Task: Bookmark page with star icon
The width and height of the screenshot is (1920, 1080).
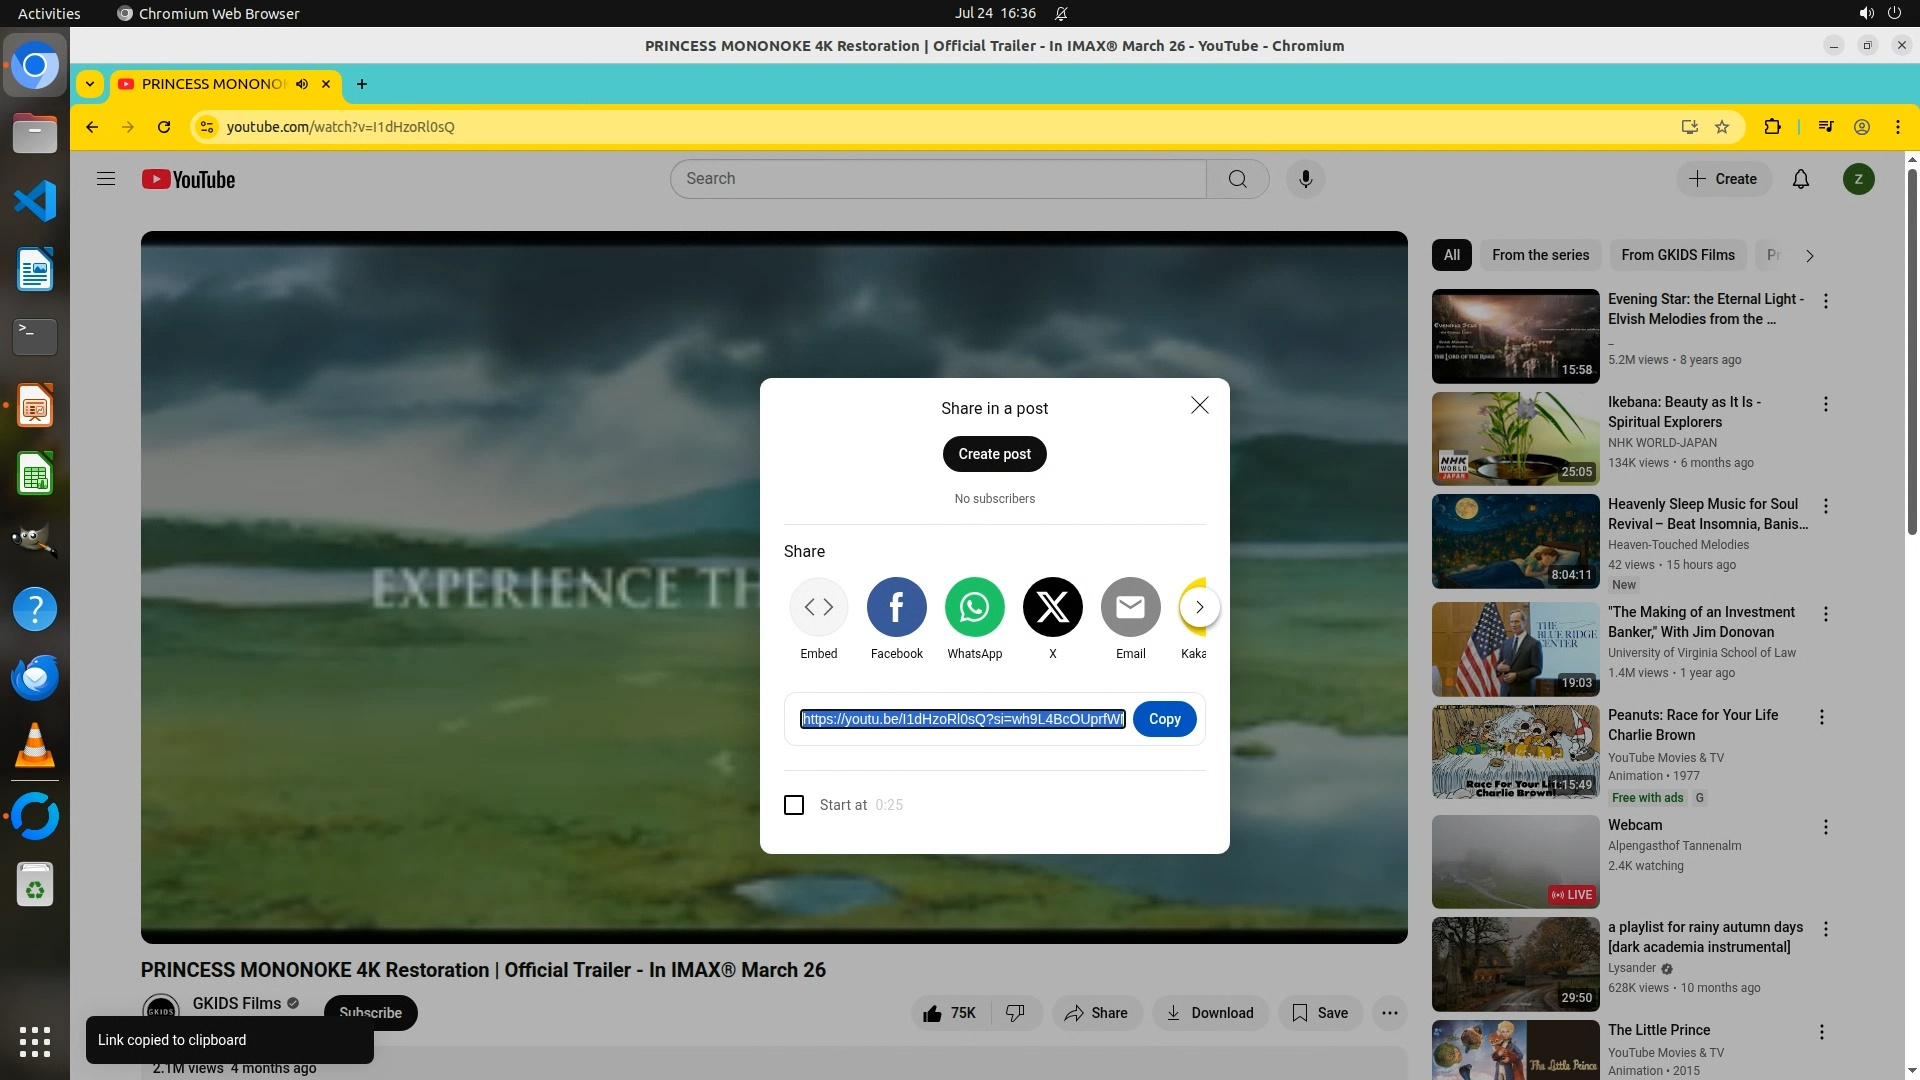Action: click(x=1722, y=127)
